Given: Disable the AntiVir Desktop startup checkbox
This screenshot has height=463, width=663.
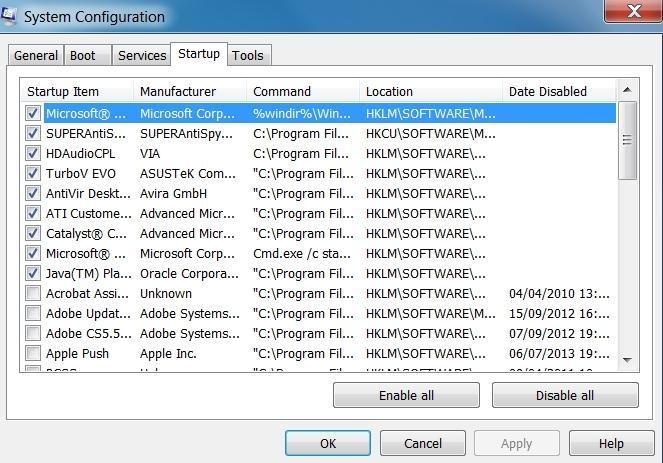Looking at the screenshot, I should tap(33, 193).
